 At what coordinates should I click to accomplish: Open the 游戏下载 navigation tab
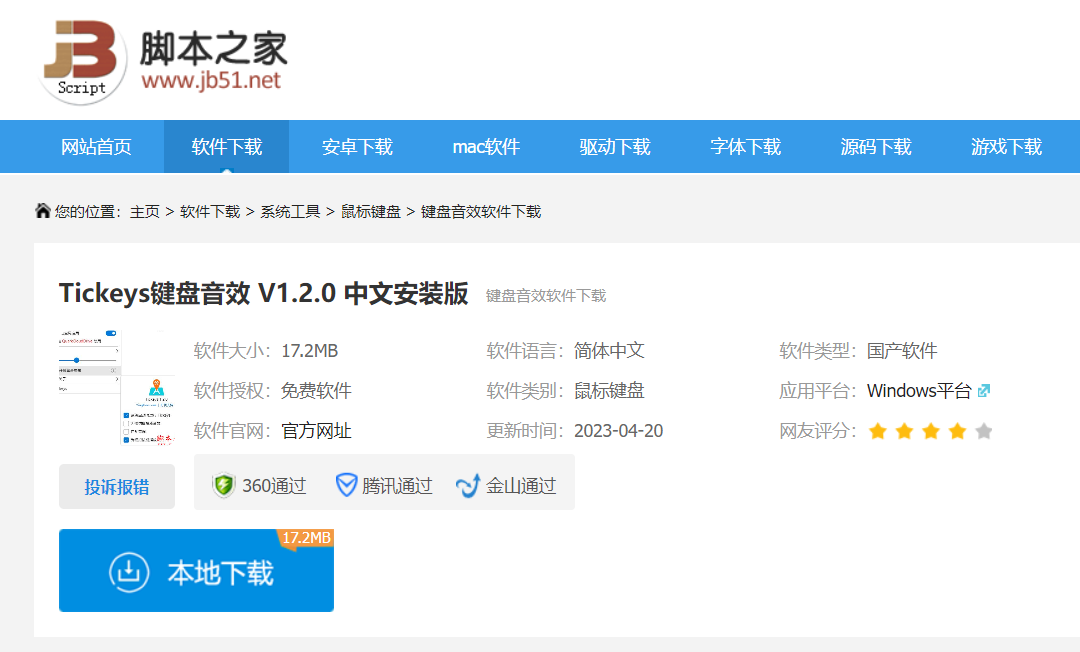pos(1006,147)
